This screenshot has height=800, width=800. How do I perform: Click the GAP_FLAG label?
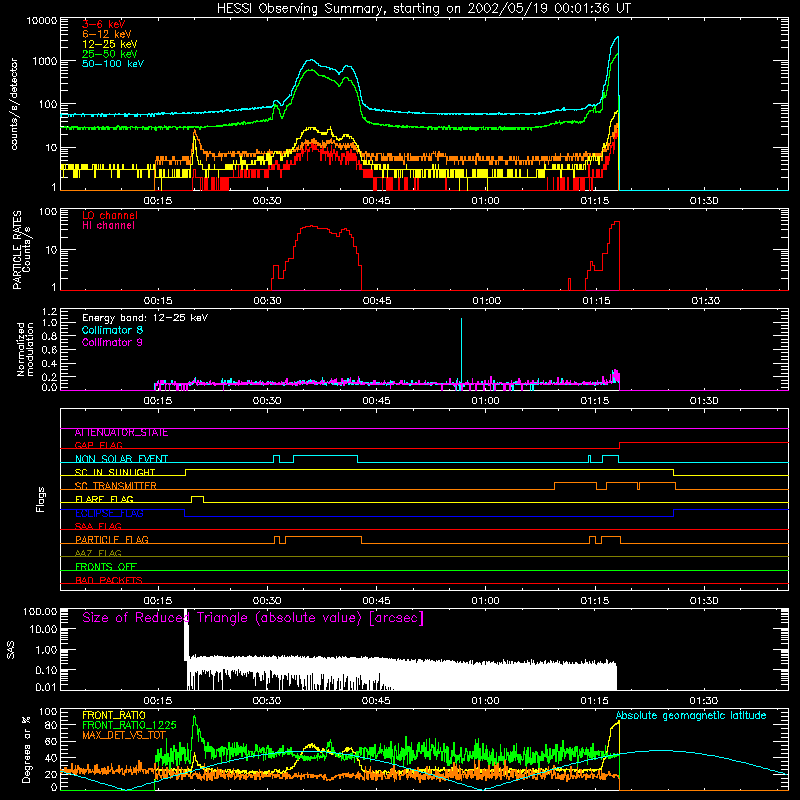[x=98, y=445]
